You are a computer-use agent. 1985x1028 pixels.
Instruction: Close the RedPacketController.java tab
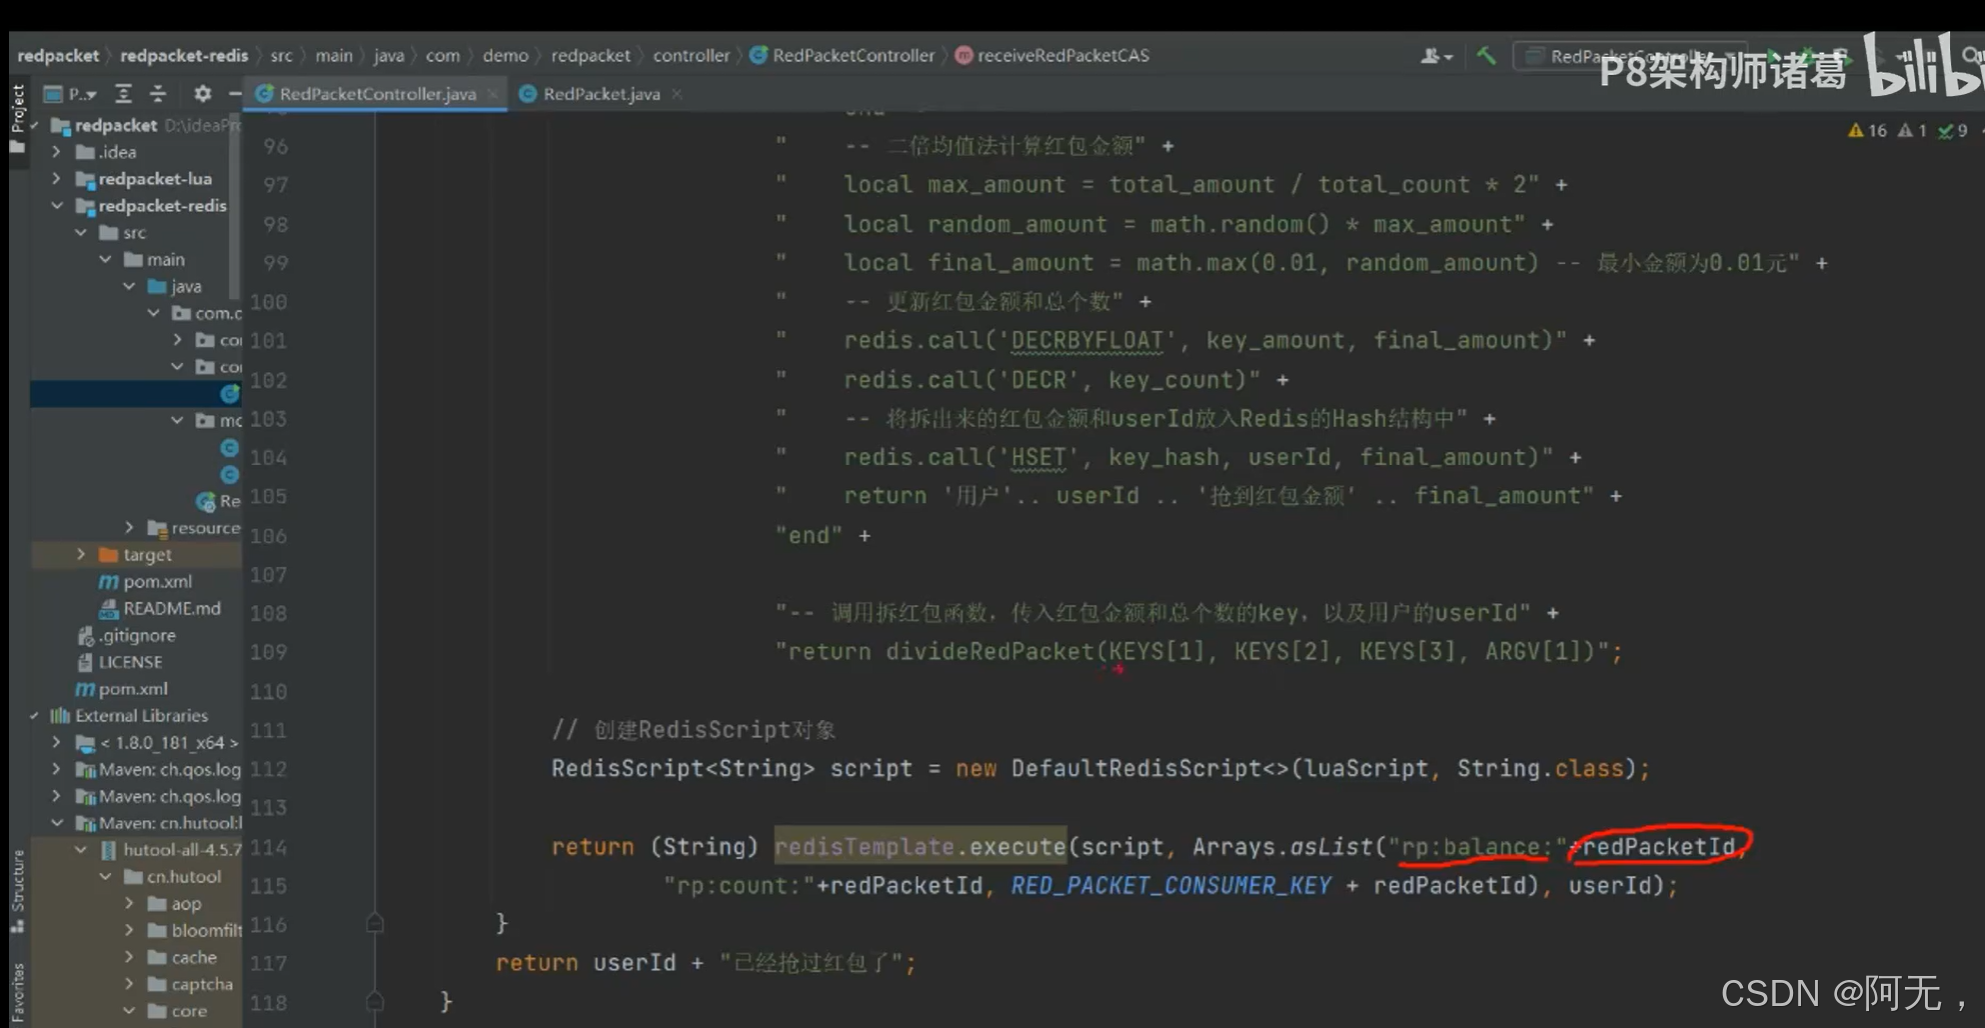(493, 94)
